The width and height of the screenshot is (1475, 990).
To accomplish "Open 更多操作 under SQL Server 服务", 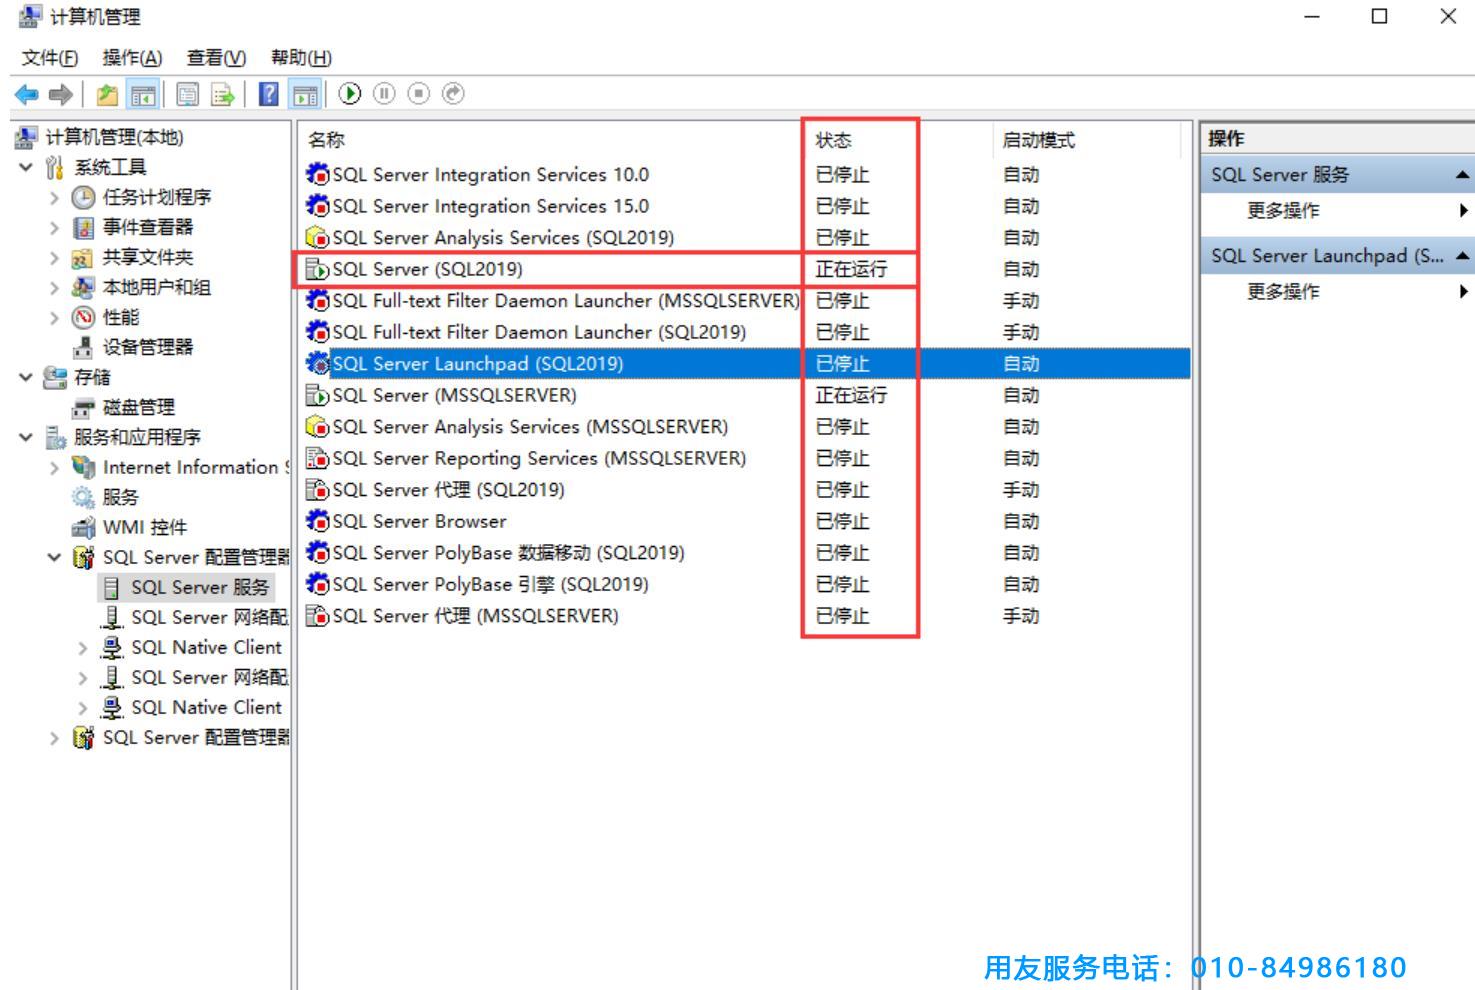I will coord(1283,211).
